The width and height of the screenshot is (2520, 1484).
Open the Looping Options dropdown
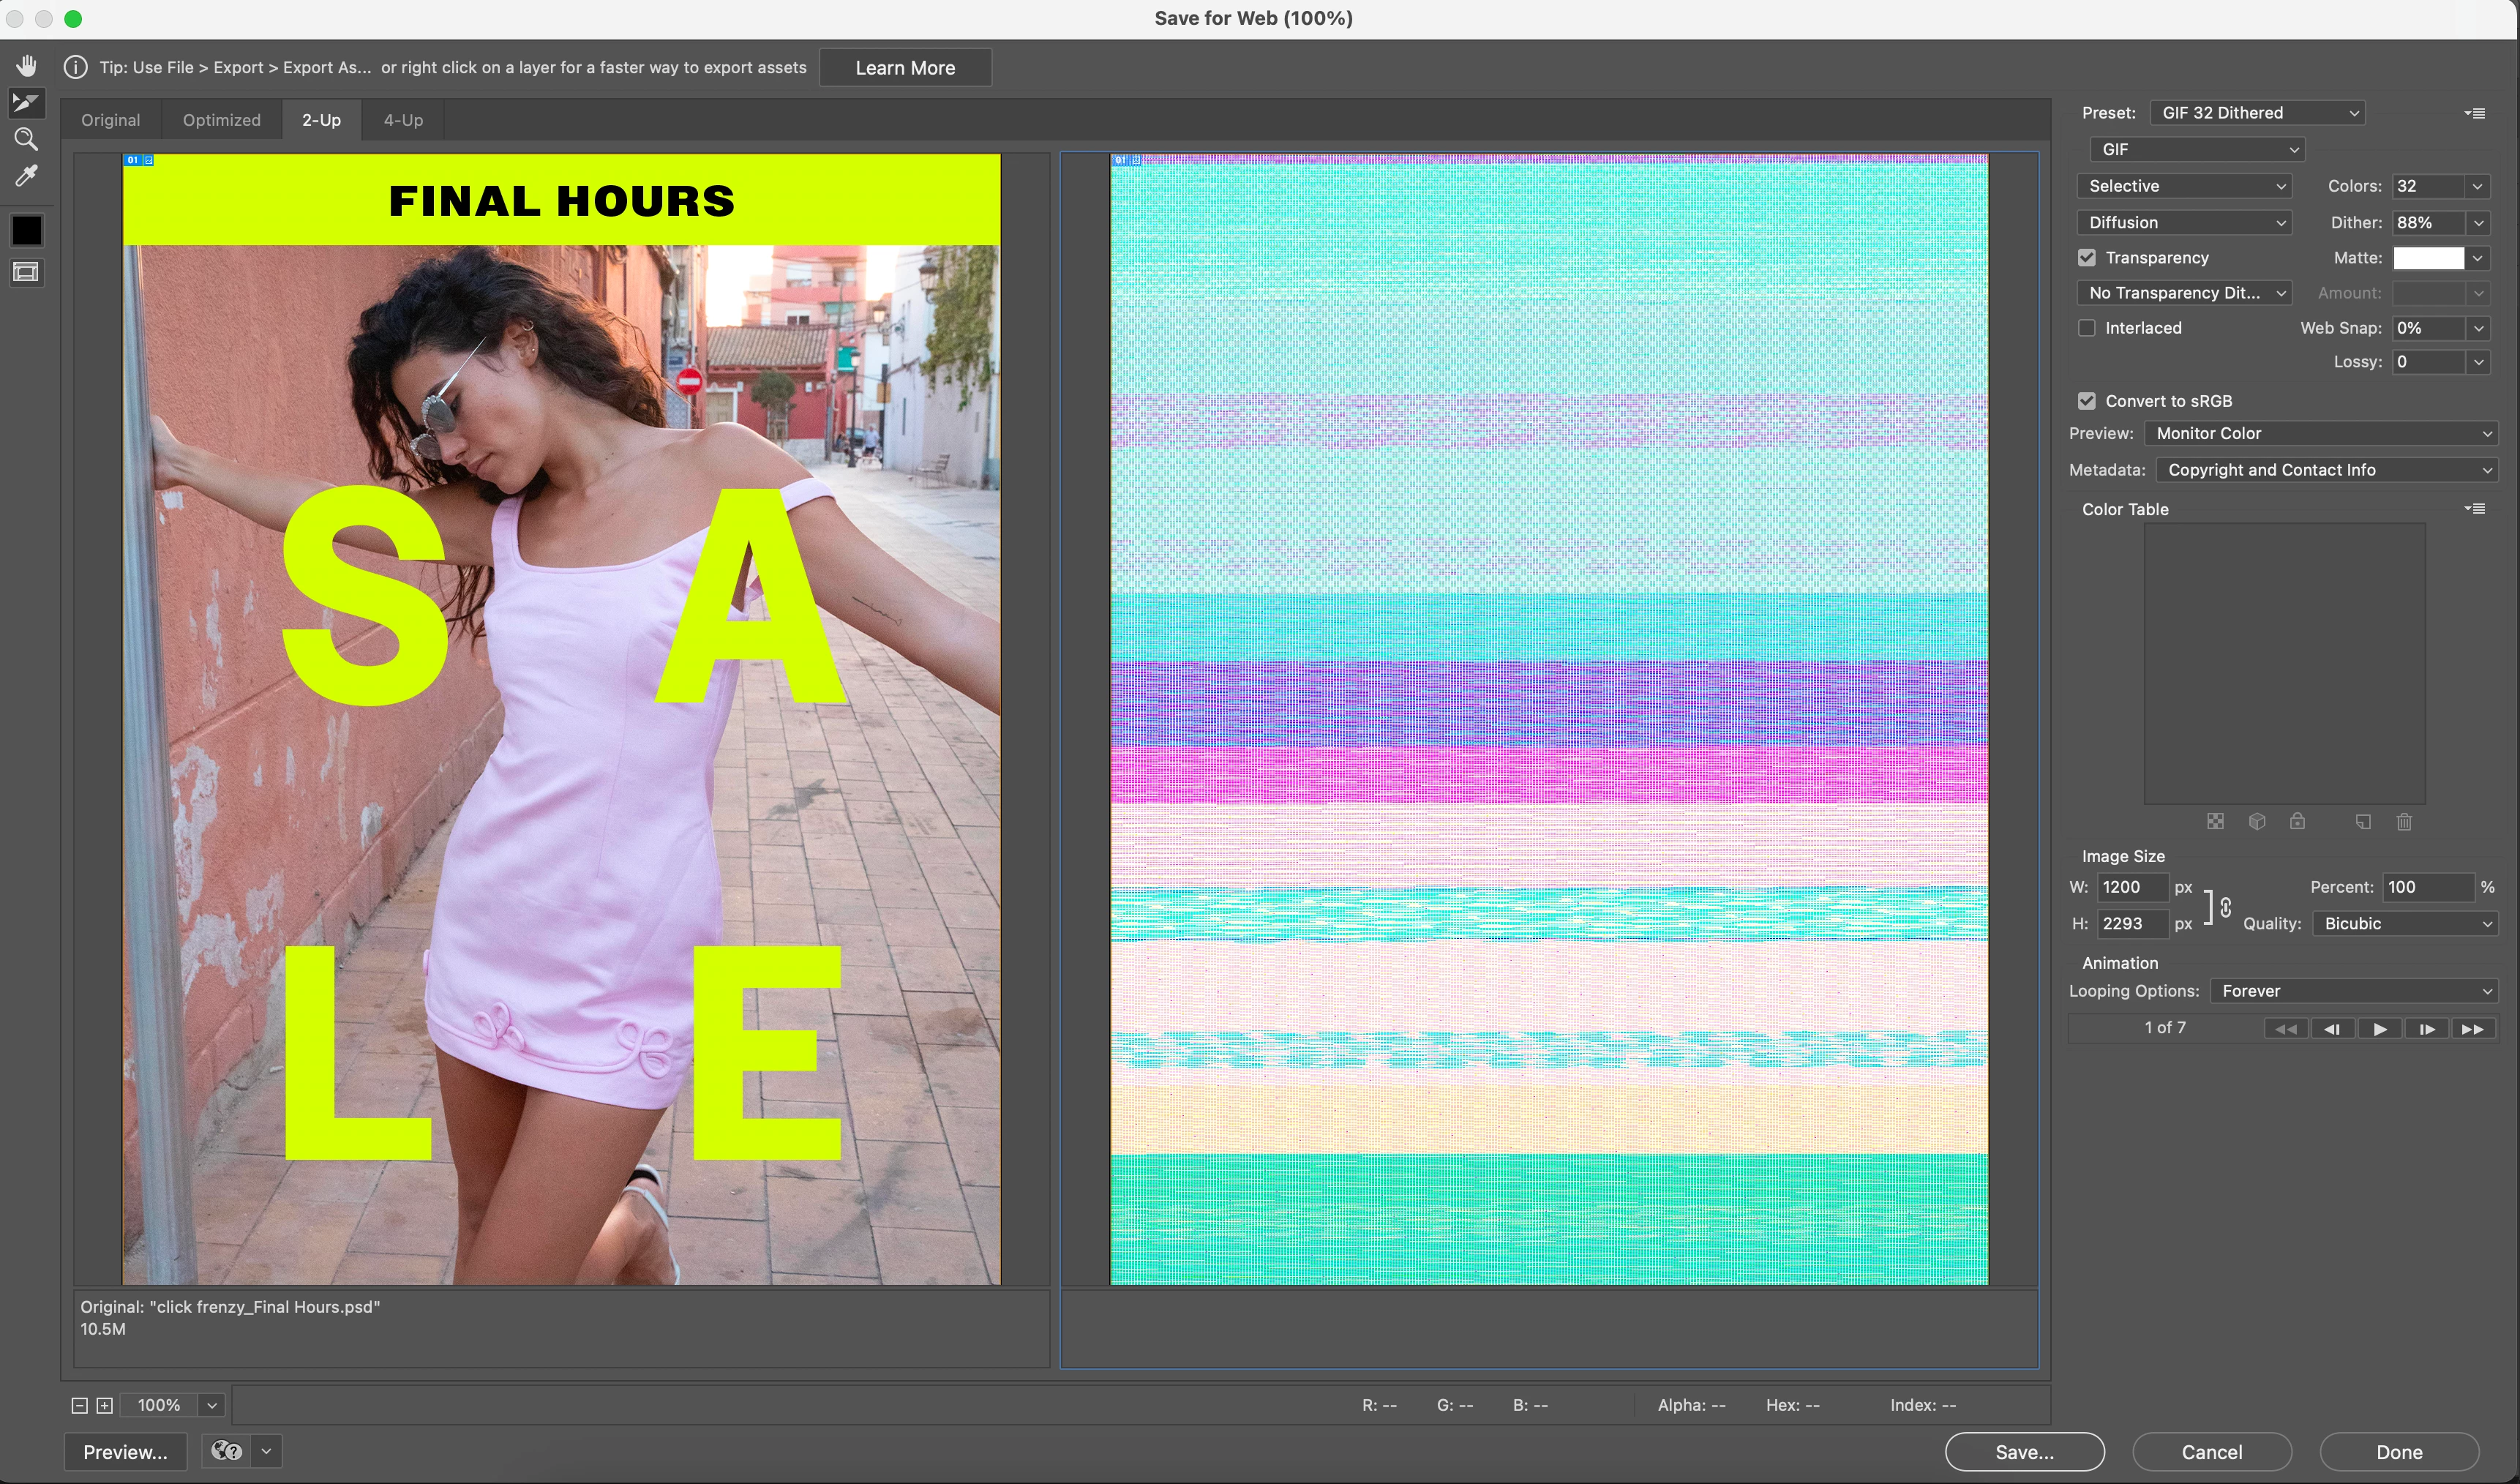click(x=2354, y=991)
